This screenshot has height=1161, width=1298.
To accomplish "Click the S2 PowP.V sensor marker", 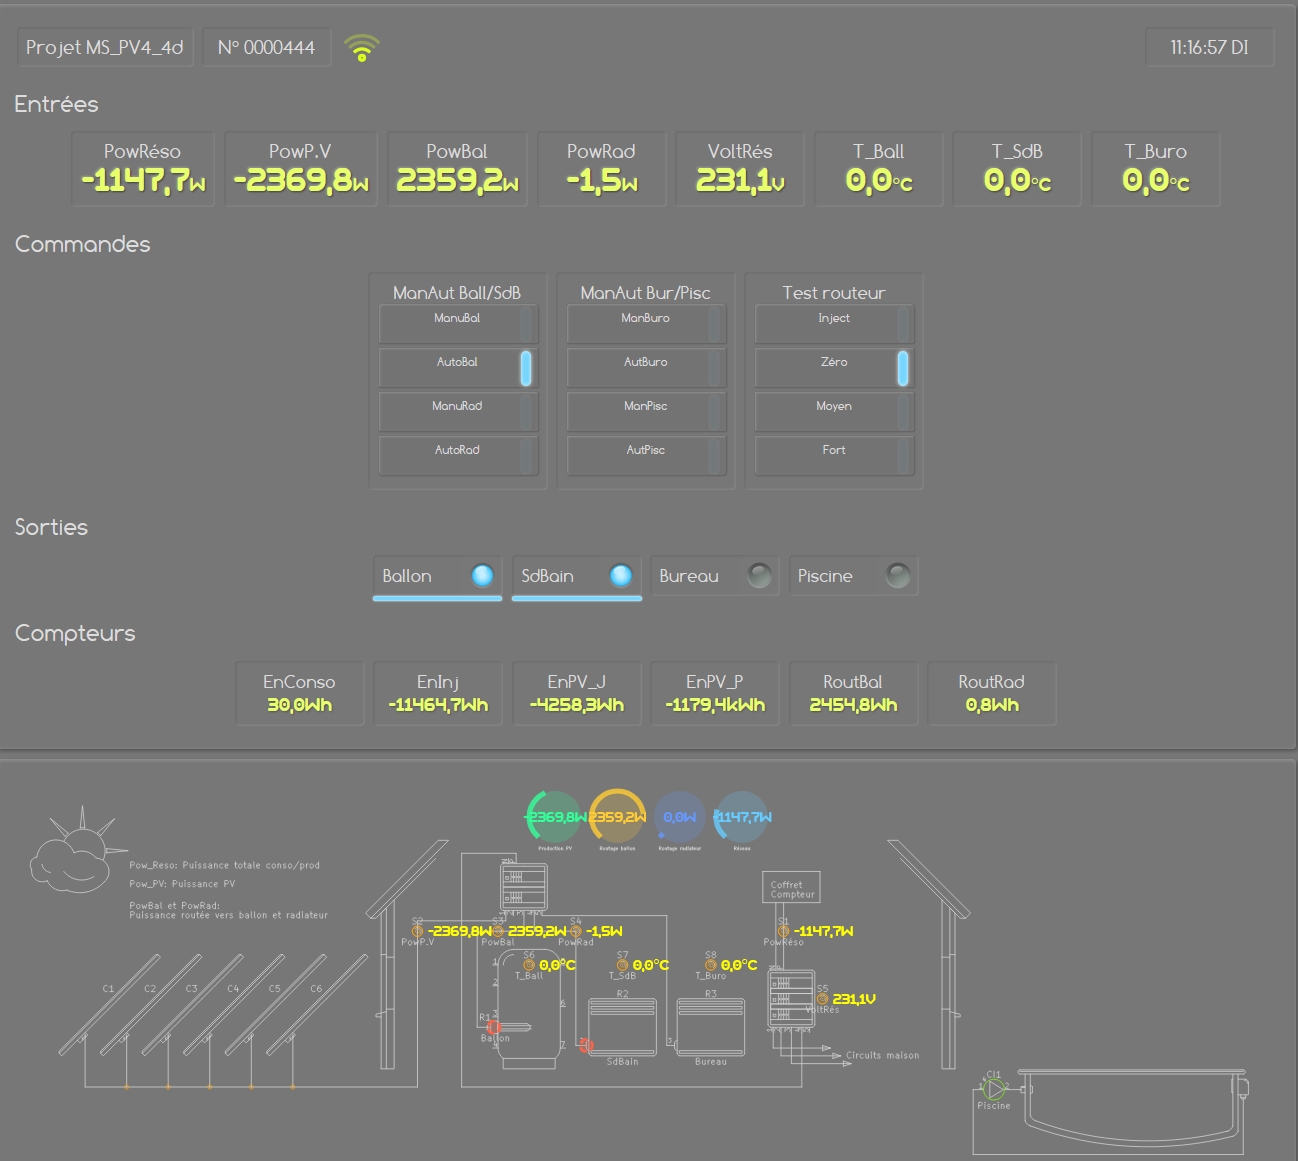I will tap(417, 931).
